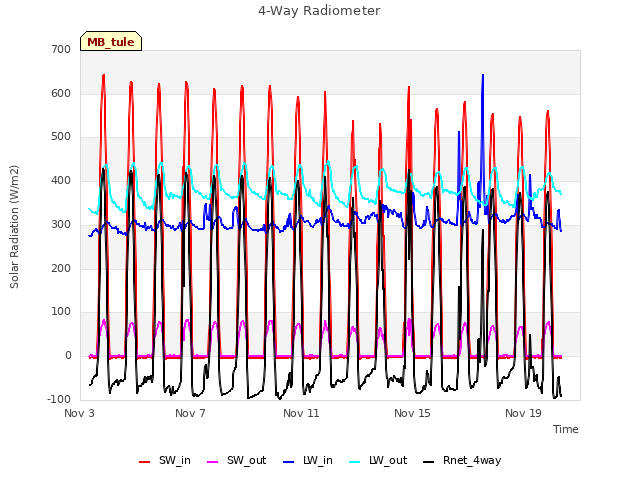640x480 pixels.
Task: Click the Nov 7 axis label
Action: [190, 413]
